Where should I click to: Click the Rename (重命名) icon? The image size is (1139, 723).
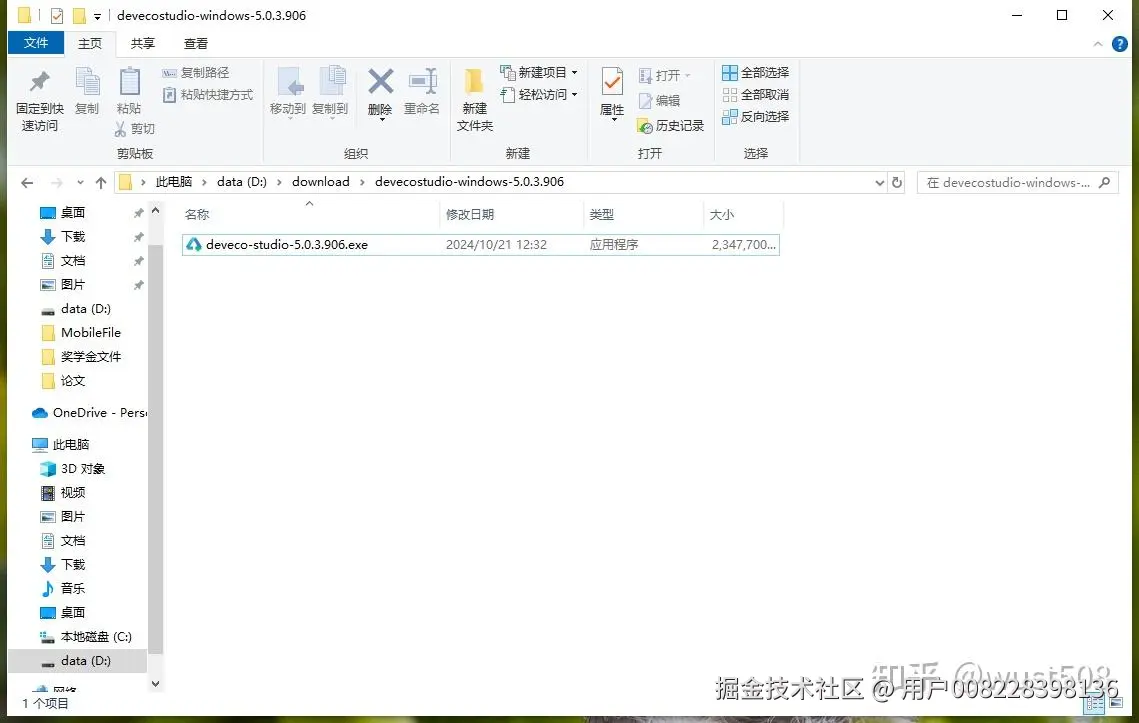tap(423, 81)
